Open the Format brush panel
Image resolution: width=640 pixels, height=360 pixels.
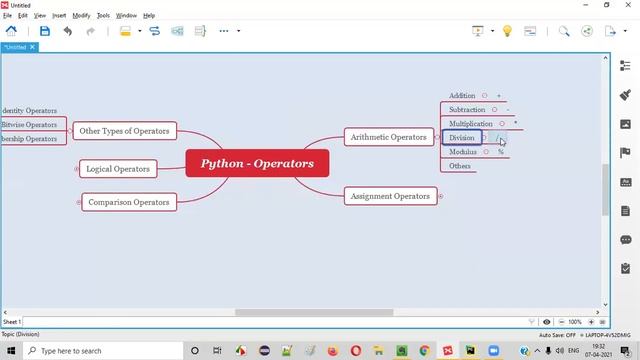pyautogui.click(x=625, y=95)
